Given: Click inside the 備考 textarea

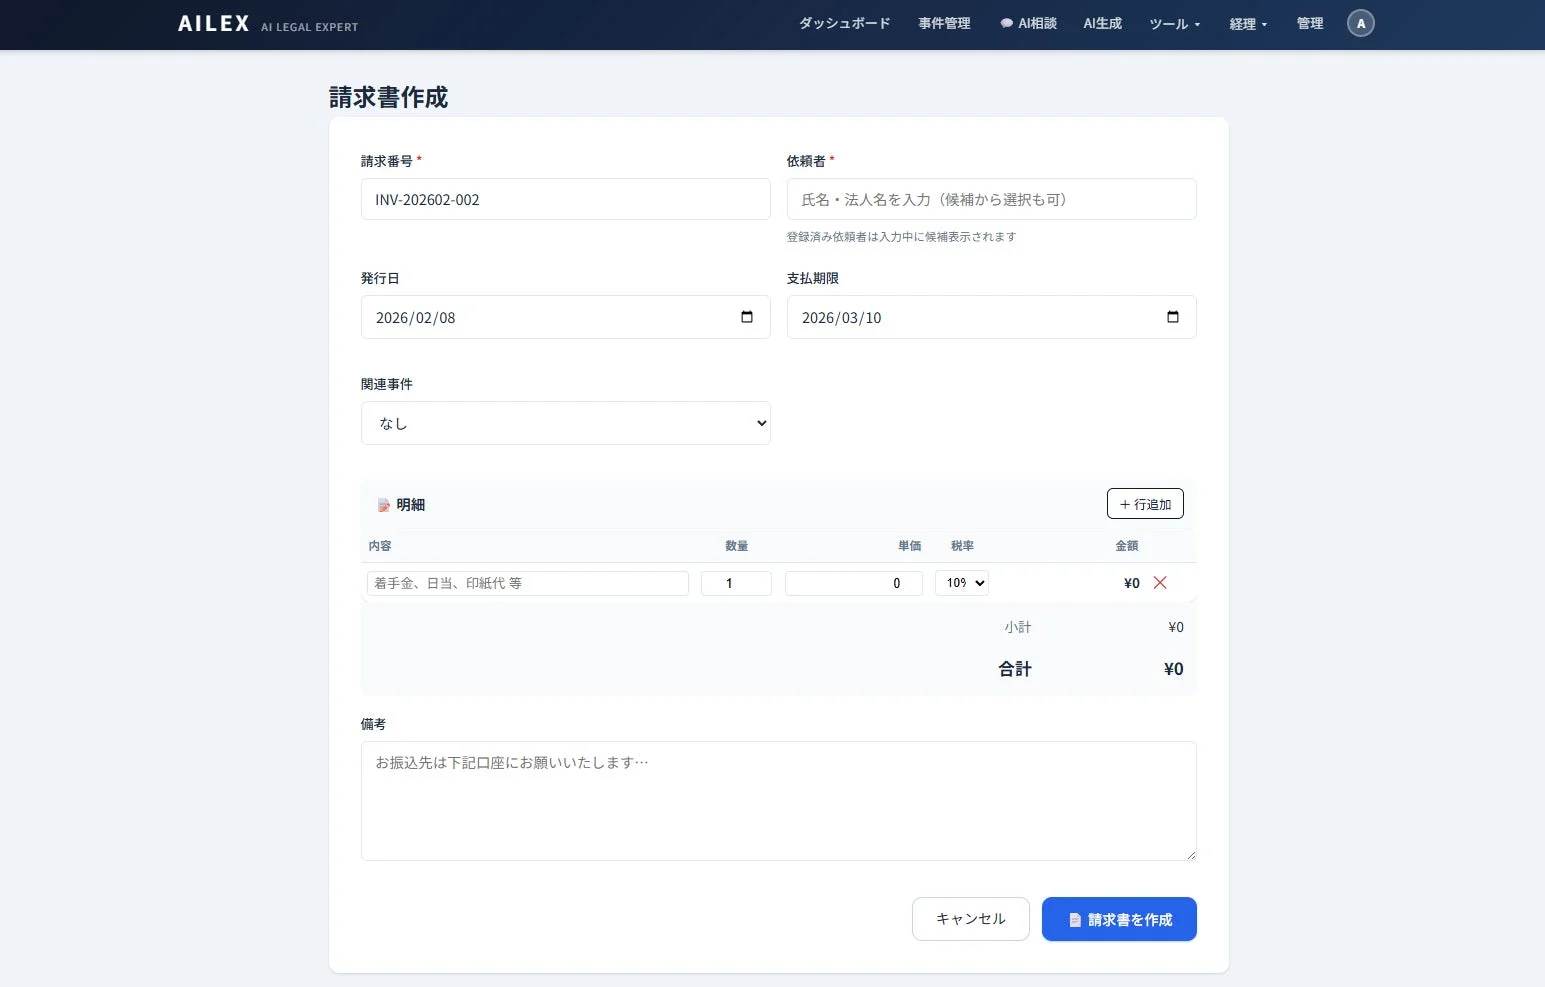Looking at the screenshot, I should (x=778, y=800).
